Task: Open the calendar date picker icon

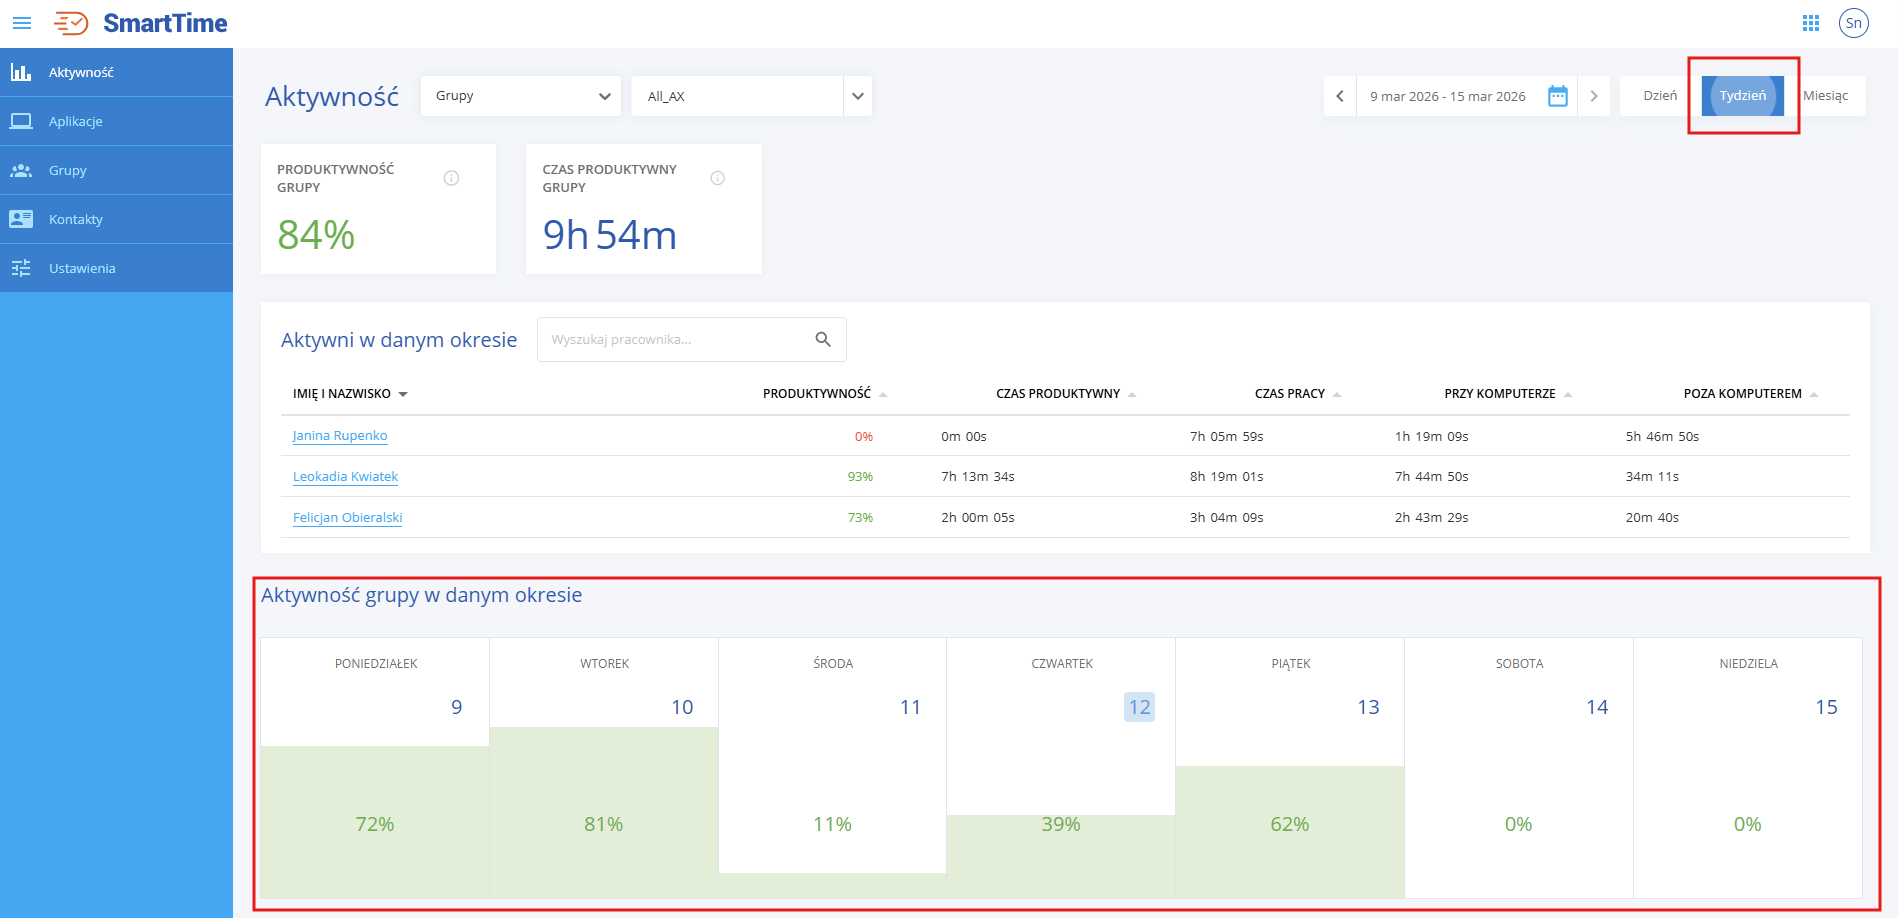Action: [1557, 96]
